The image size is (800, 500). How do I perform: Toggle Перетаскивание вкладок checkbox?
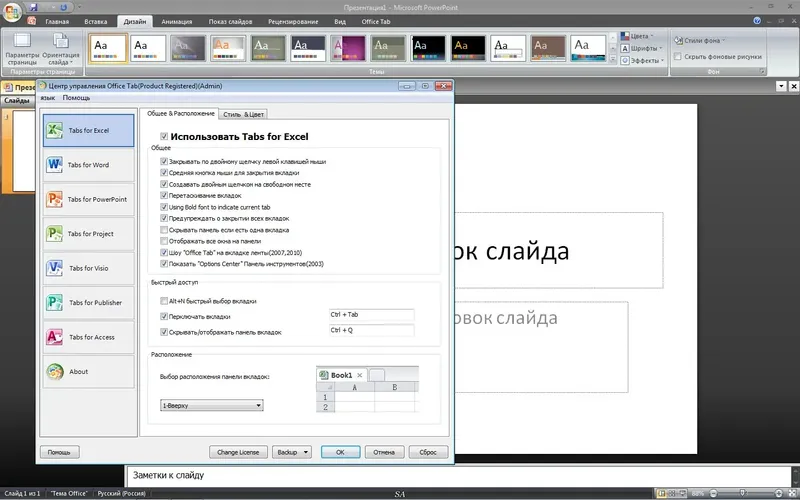coord(164,195)
